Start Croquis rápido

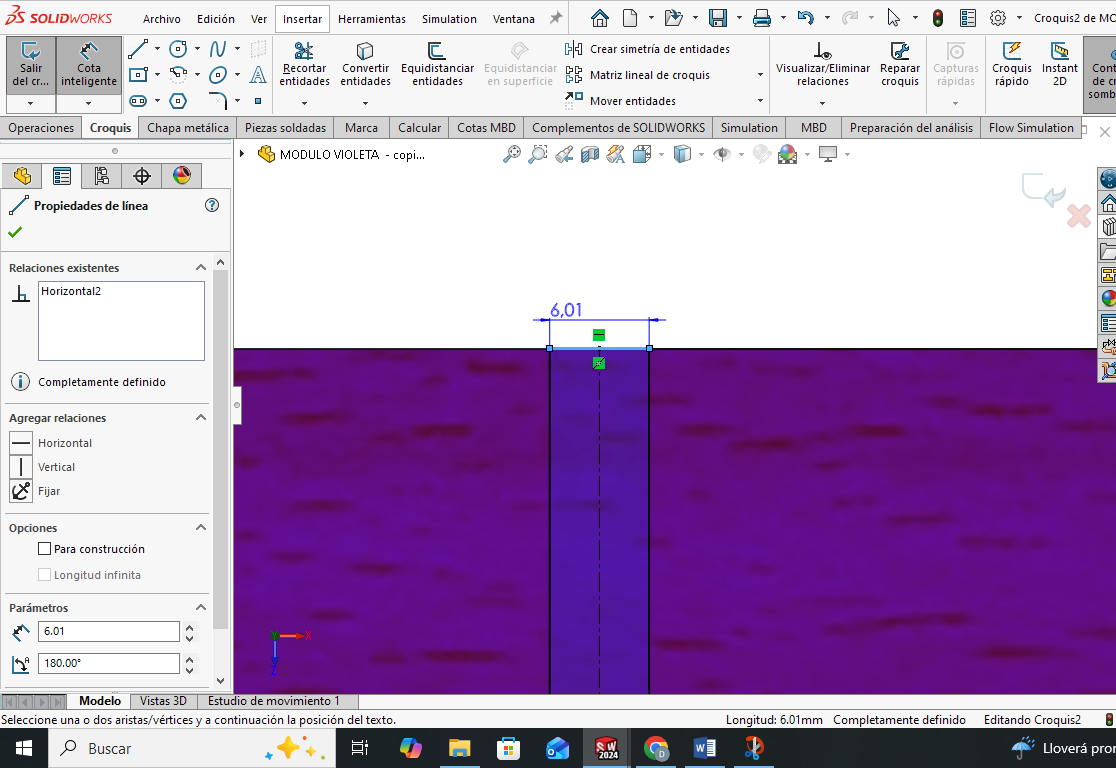pyautogui.click(x=1011, y=64)
